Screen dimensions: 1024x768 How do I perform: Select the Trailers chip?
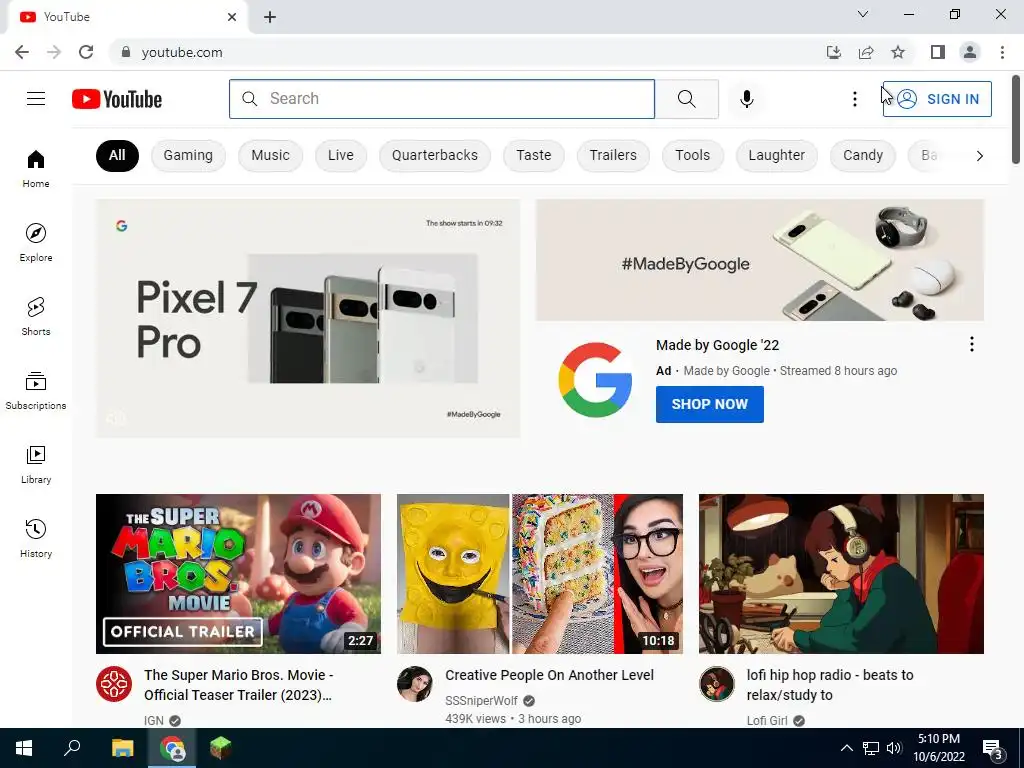tap(613, 155)
